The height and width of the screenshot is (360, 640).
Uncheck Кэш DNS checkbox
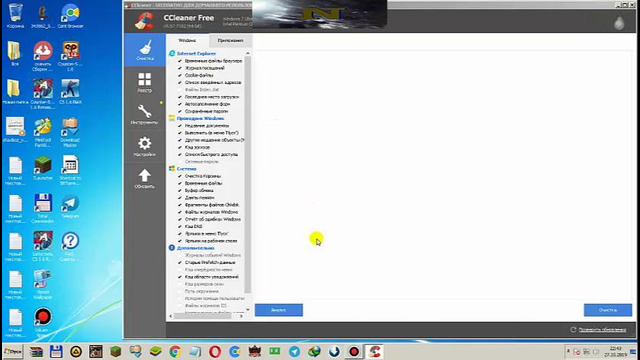[x=180, y=226]
